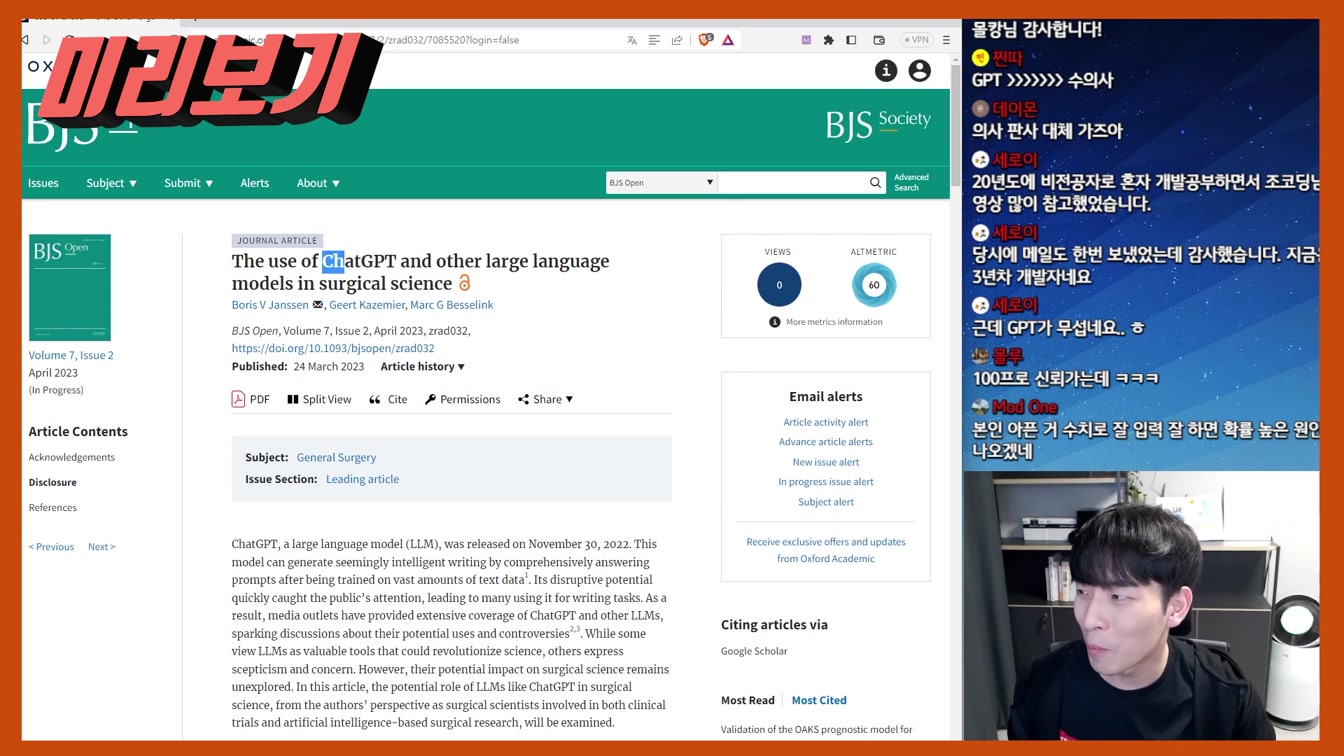Jump to Disclosure section

click(x=52, y=482)
